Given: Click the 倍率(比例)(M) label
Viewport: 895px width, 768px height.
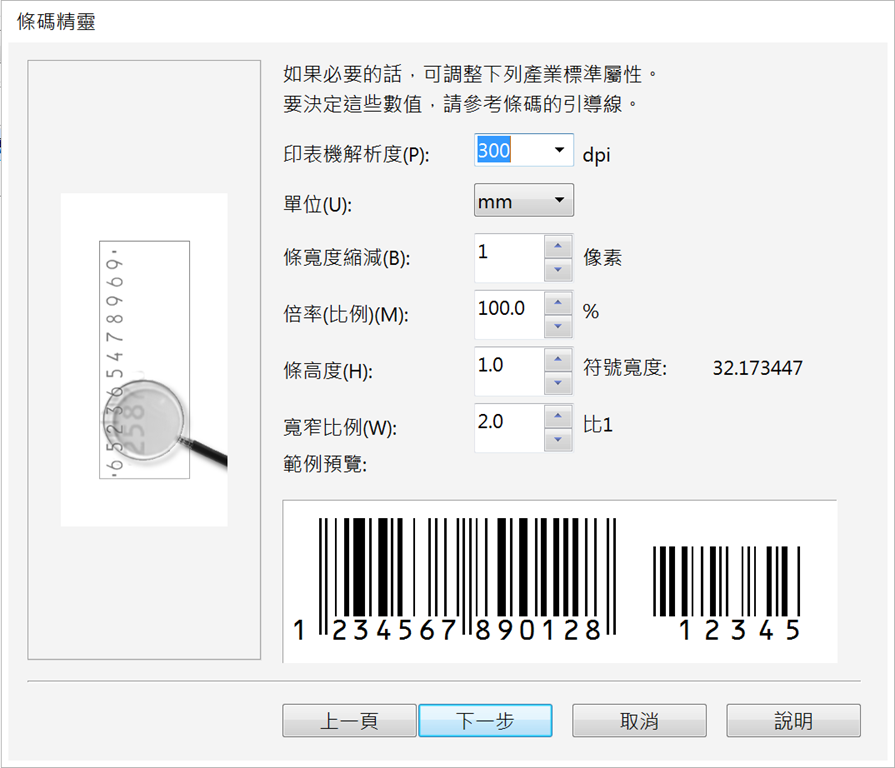Looking at the screenshot, I should click(x=346, y=314).
